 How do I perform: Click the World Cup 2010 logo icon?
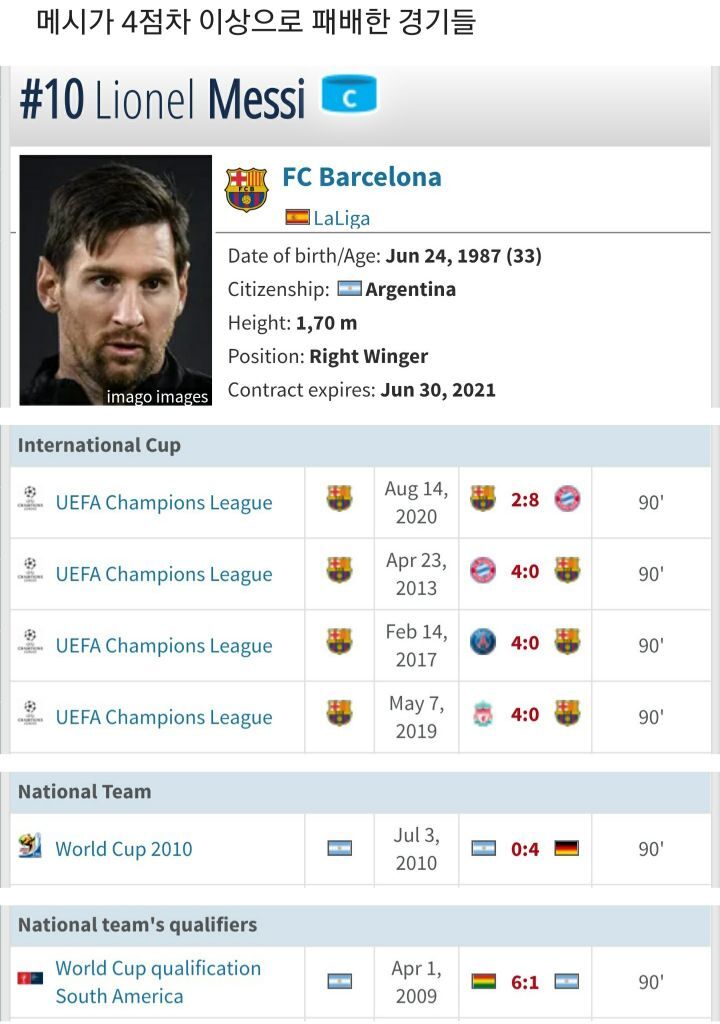[30, 847]
